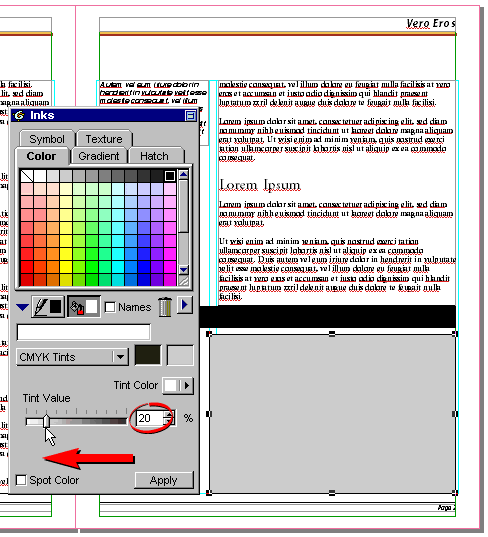Increase tint value with spinner up arrow

pos(169,414)
